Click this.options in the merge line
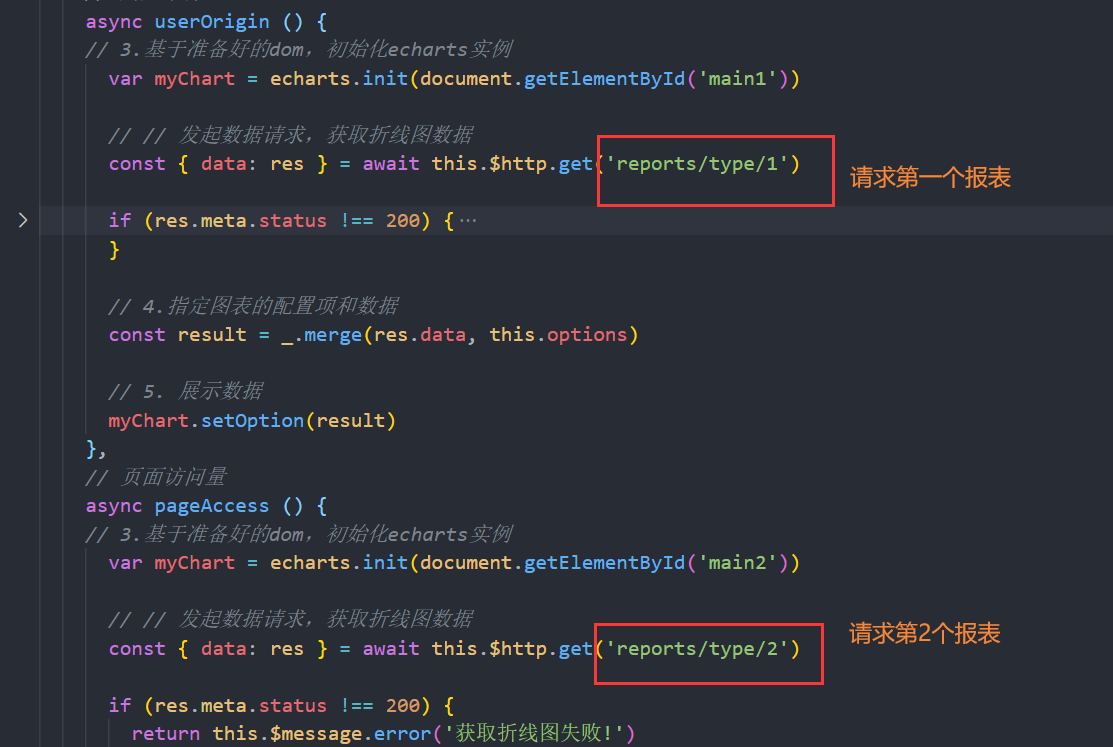 pyautogui.click(x=558, y=334)
